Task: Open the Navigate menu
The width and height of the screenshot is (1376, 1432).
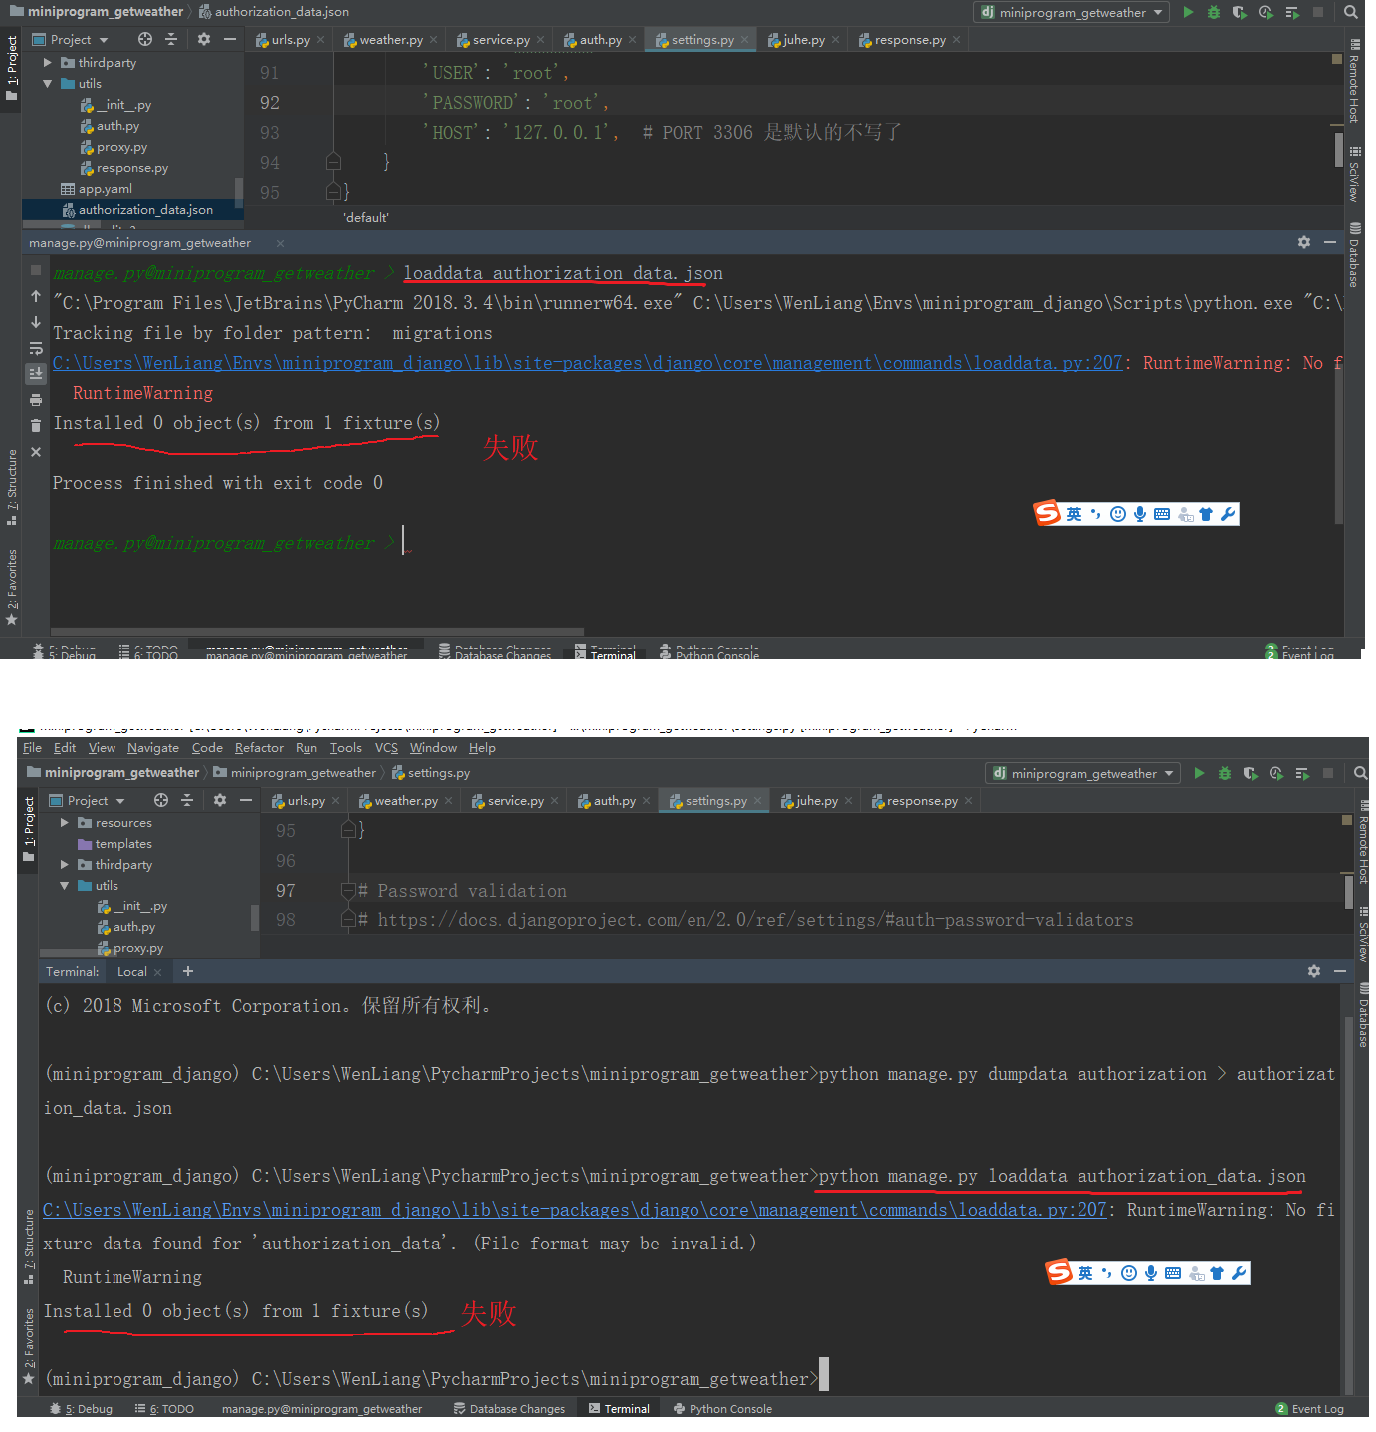Action: point(153,747)
